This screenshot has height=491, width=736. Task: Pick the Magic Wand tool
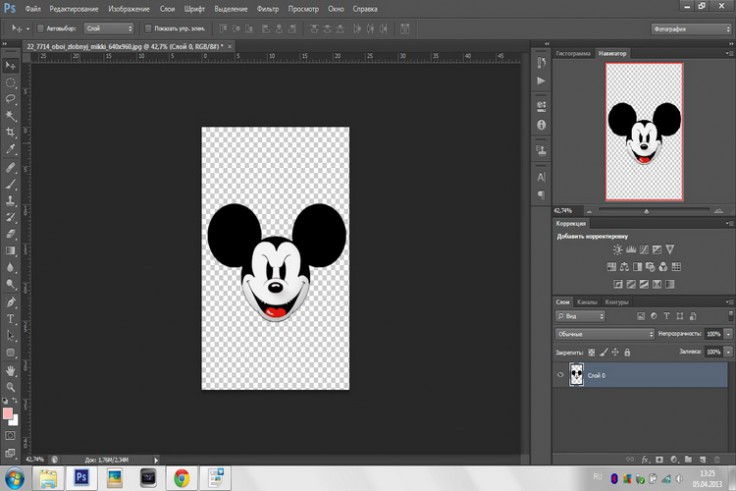(x=11, y=116)
